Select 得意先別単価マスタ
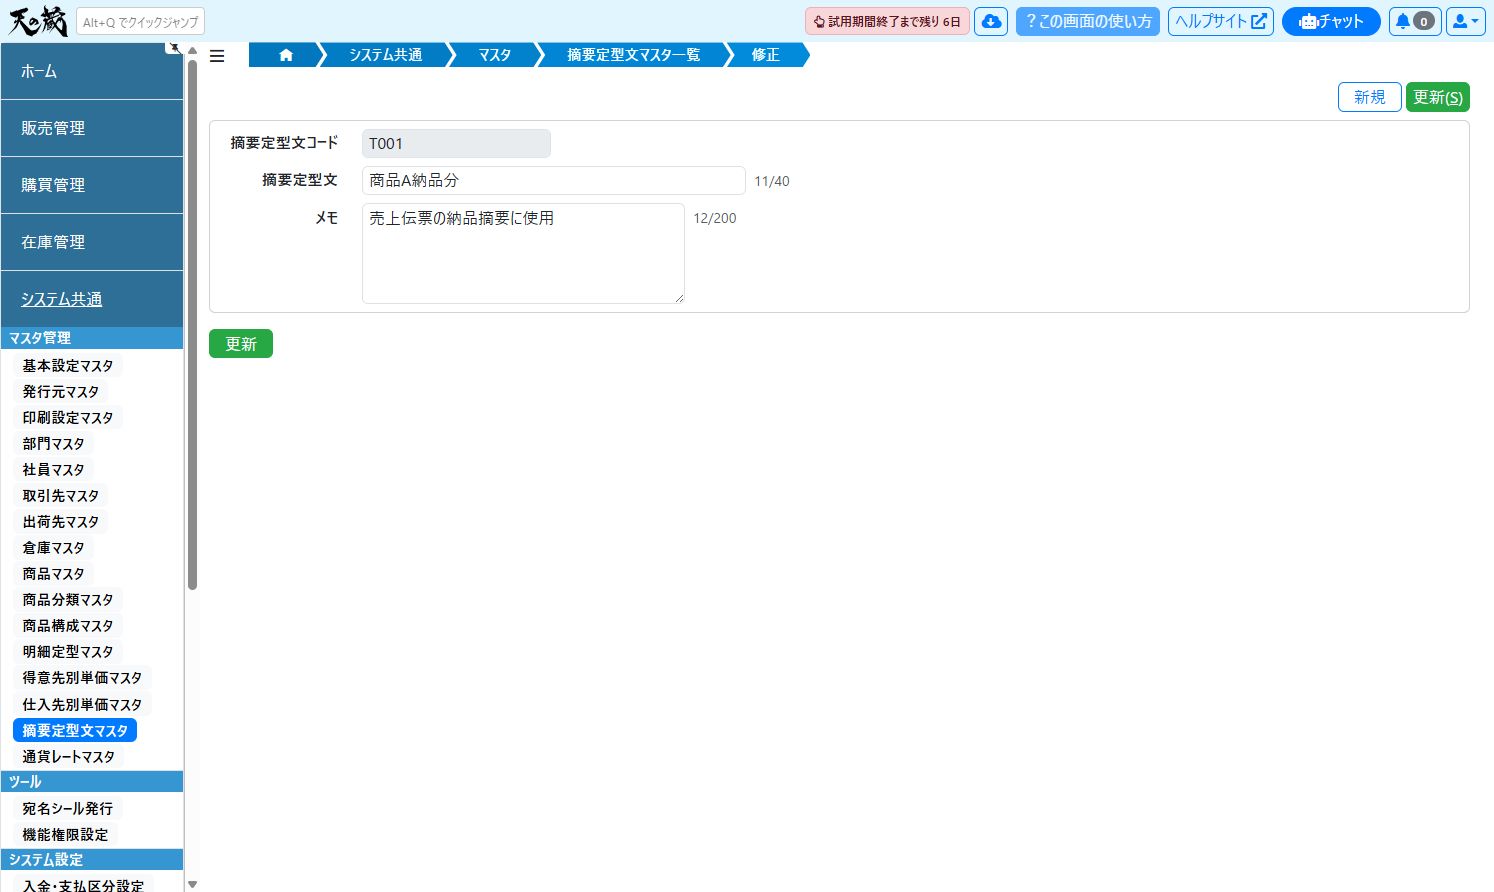Screen dimensions: 1494x892 coord(82,678)
